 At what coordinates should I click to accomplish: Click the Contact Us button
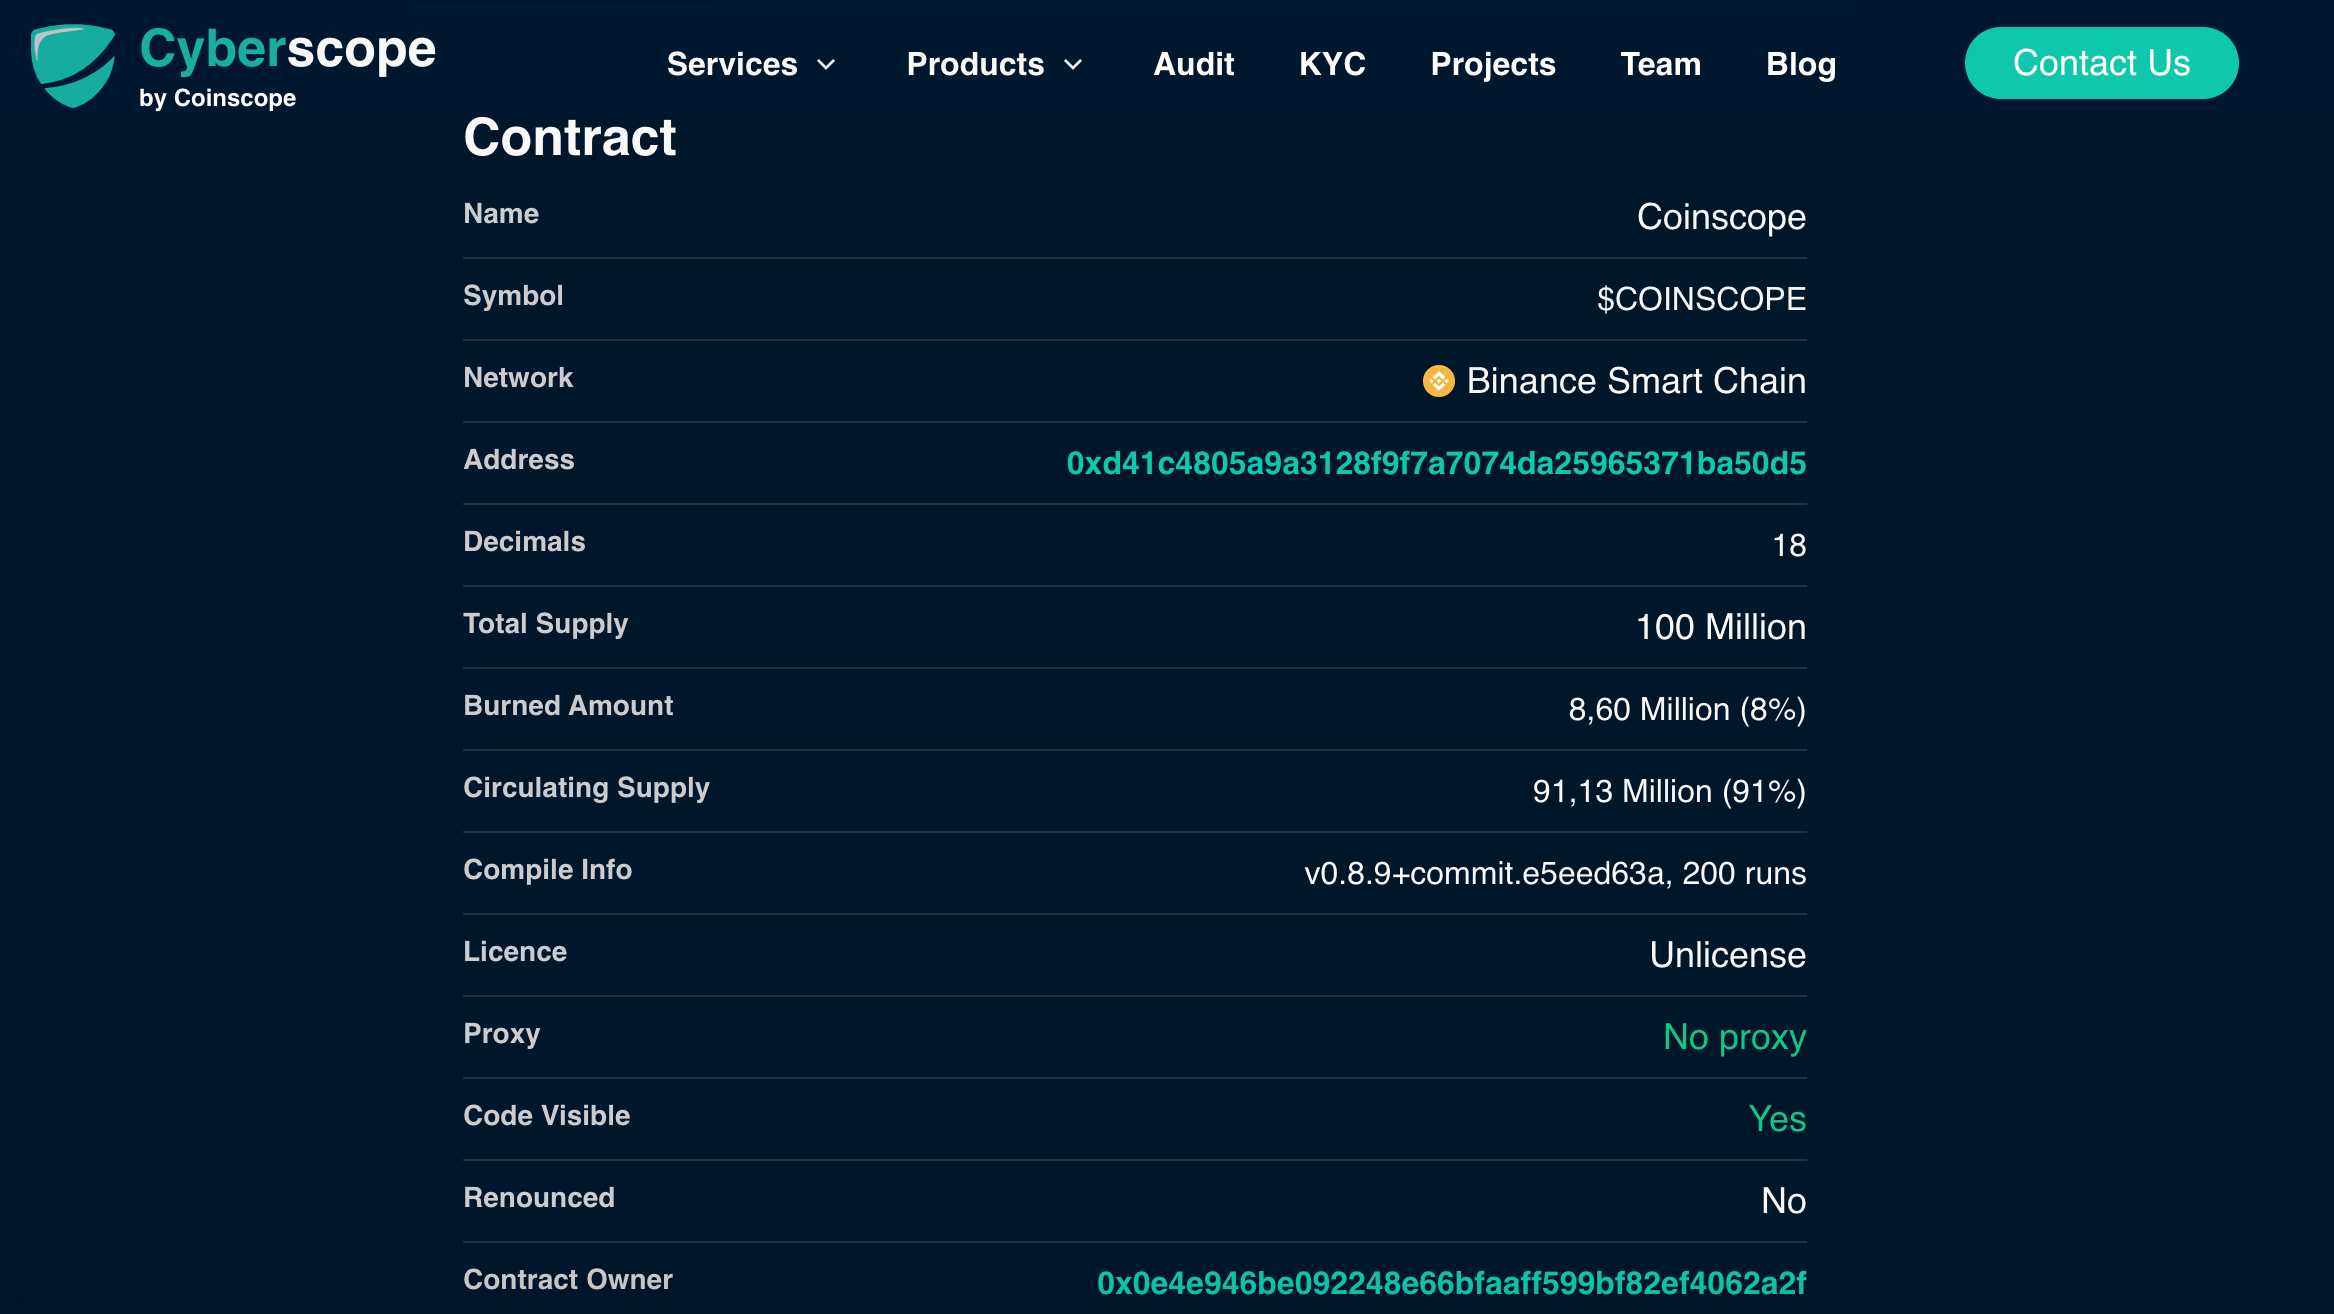pyautogui.click(x=2101, y=63)
